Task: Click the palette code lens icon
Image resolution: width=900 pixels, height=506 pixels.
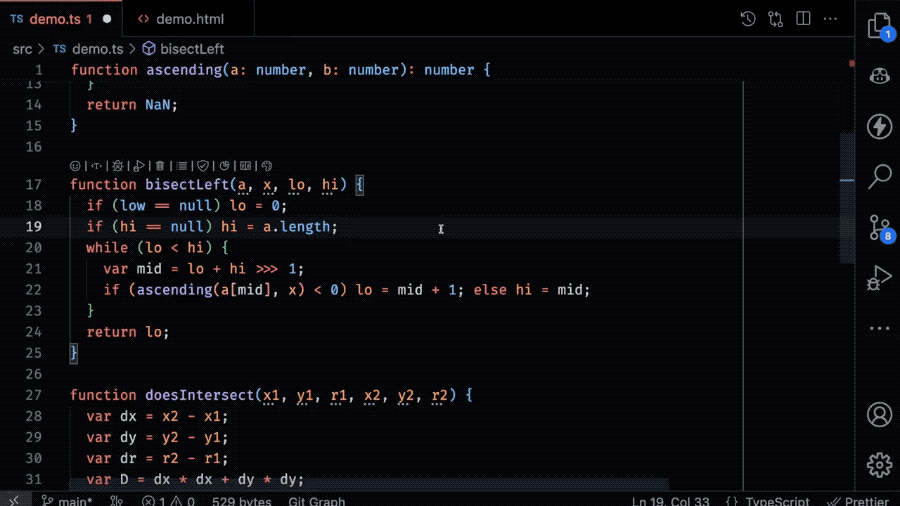Action: [x=267, y=166]
